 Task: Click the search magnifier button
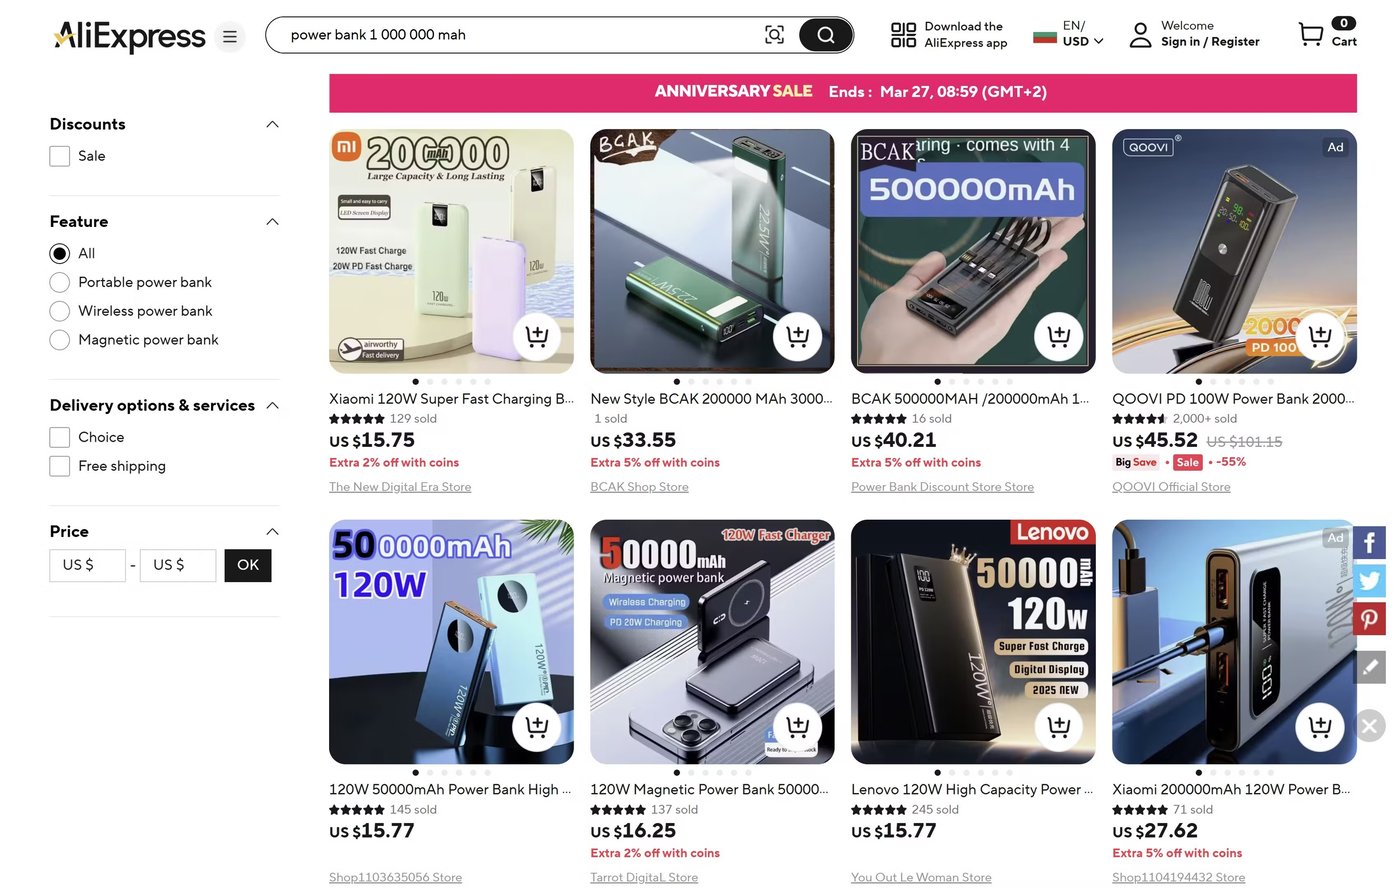tap(825, 35)
